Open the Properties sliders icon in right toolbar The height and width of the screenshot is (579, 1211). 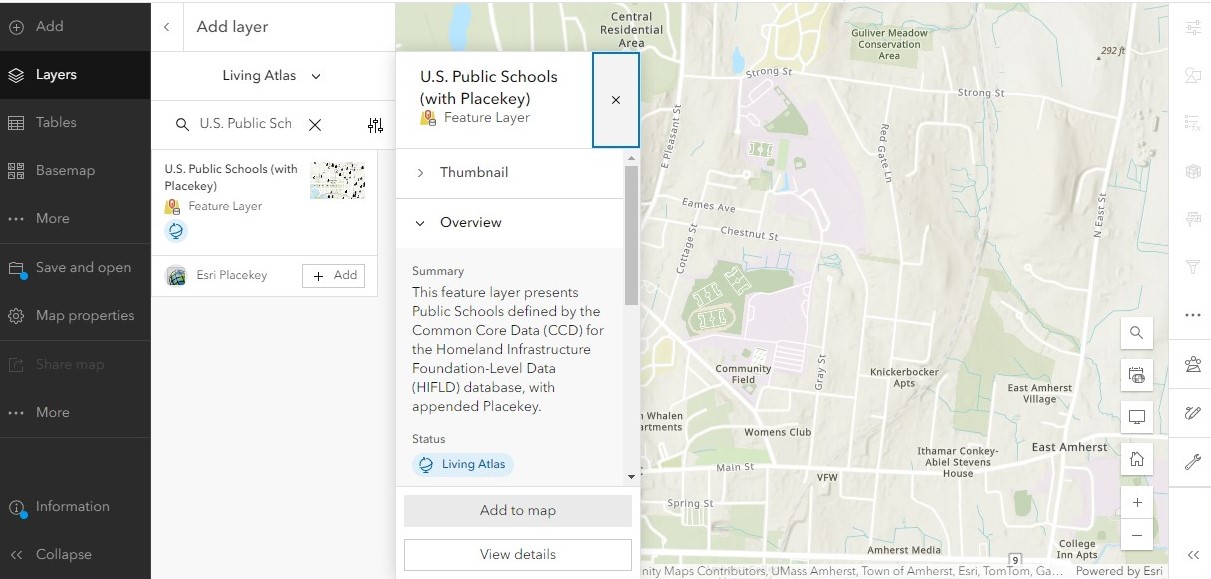tap(1192, 27)
